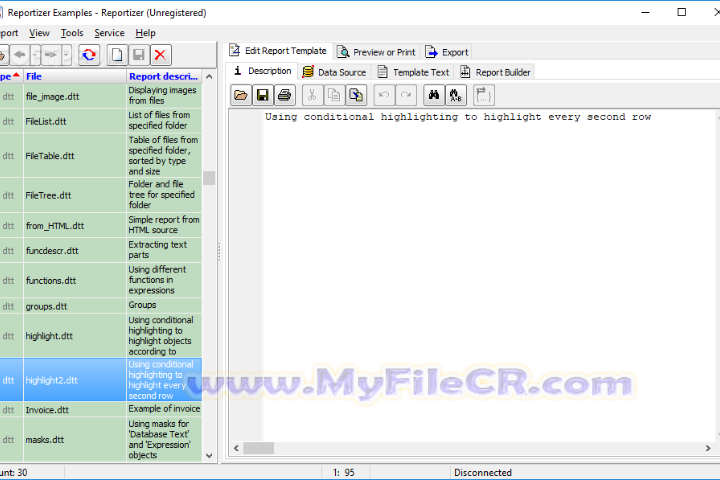The height and width of the screenshot is (480, 720).
Task: Switch to Preview or Print tab
Action: [376, 52]
